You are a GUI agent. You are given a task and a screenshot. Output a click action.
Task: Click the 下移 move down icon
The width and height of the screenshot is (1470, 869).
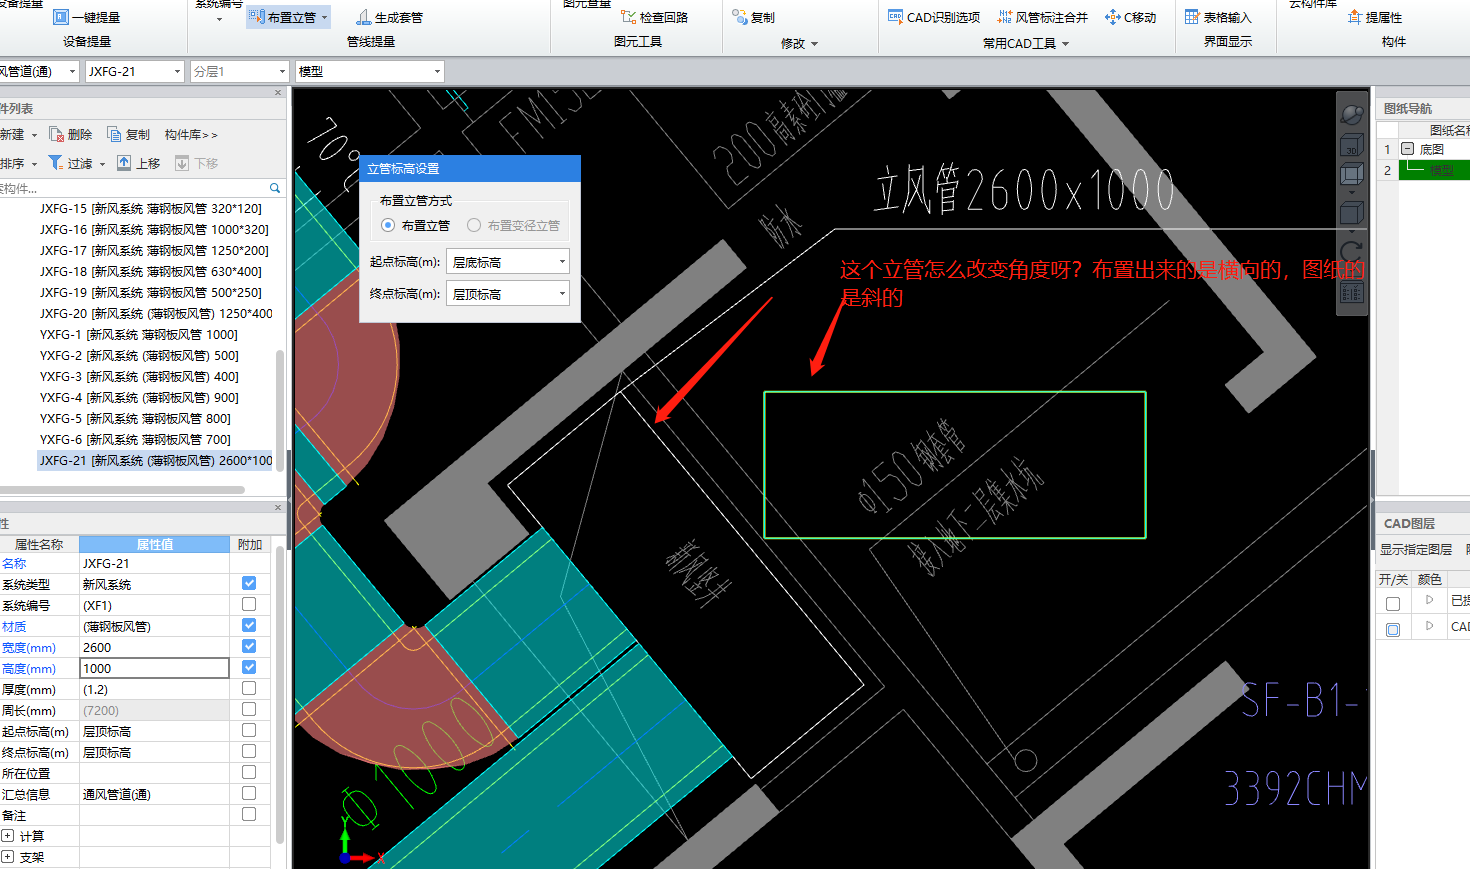pyautogui.click(x=182, y=163)
